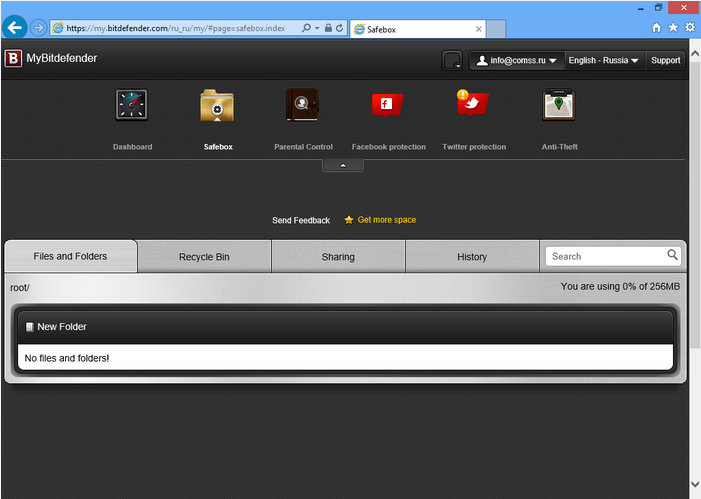The height and width of the screenshot is (499, 701).
Task: Click the 'No files and folders!' message
Action: [x=67, y=358]
